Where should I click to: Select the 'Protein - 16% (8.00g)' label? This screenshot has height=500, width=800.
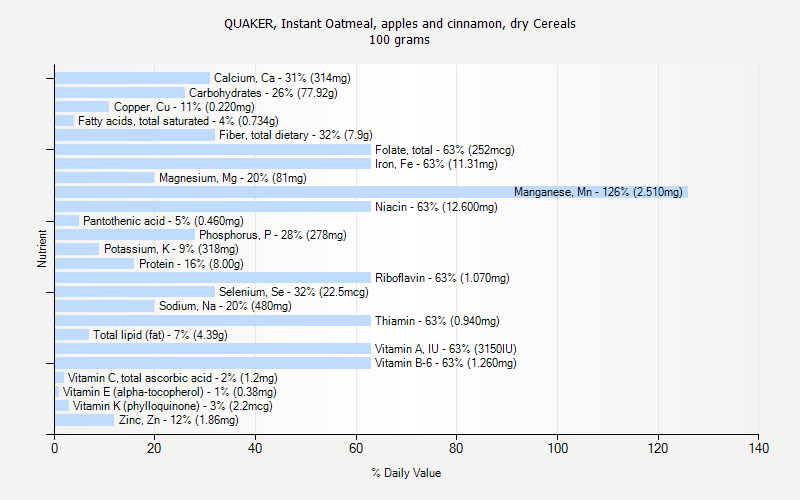point(191,264)
